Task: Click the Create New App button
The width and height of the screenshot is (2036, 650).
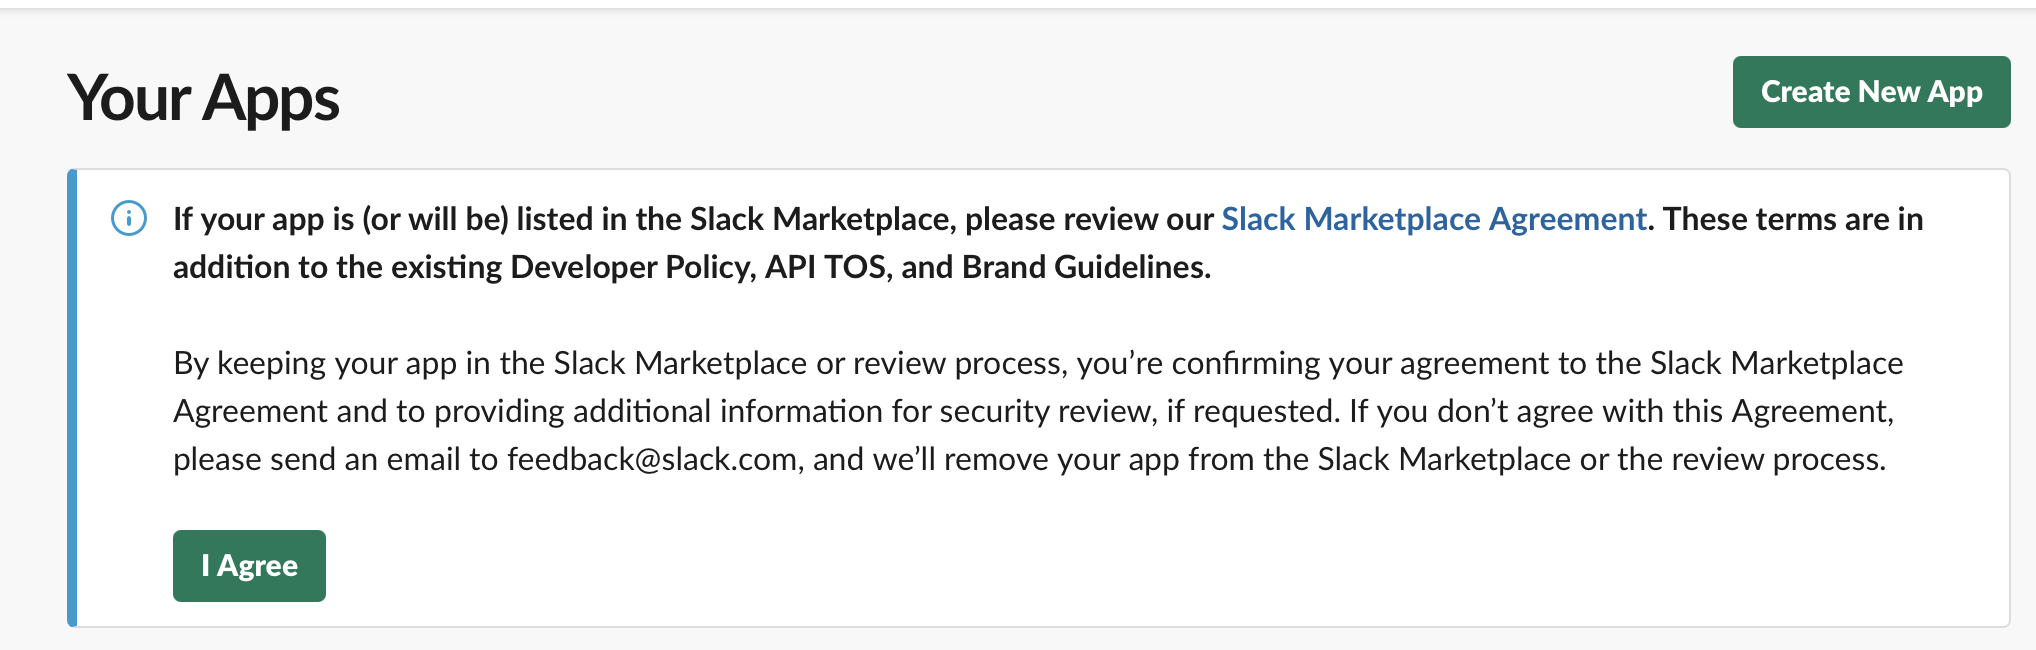Action: [1871, 92]
